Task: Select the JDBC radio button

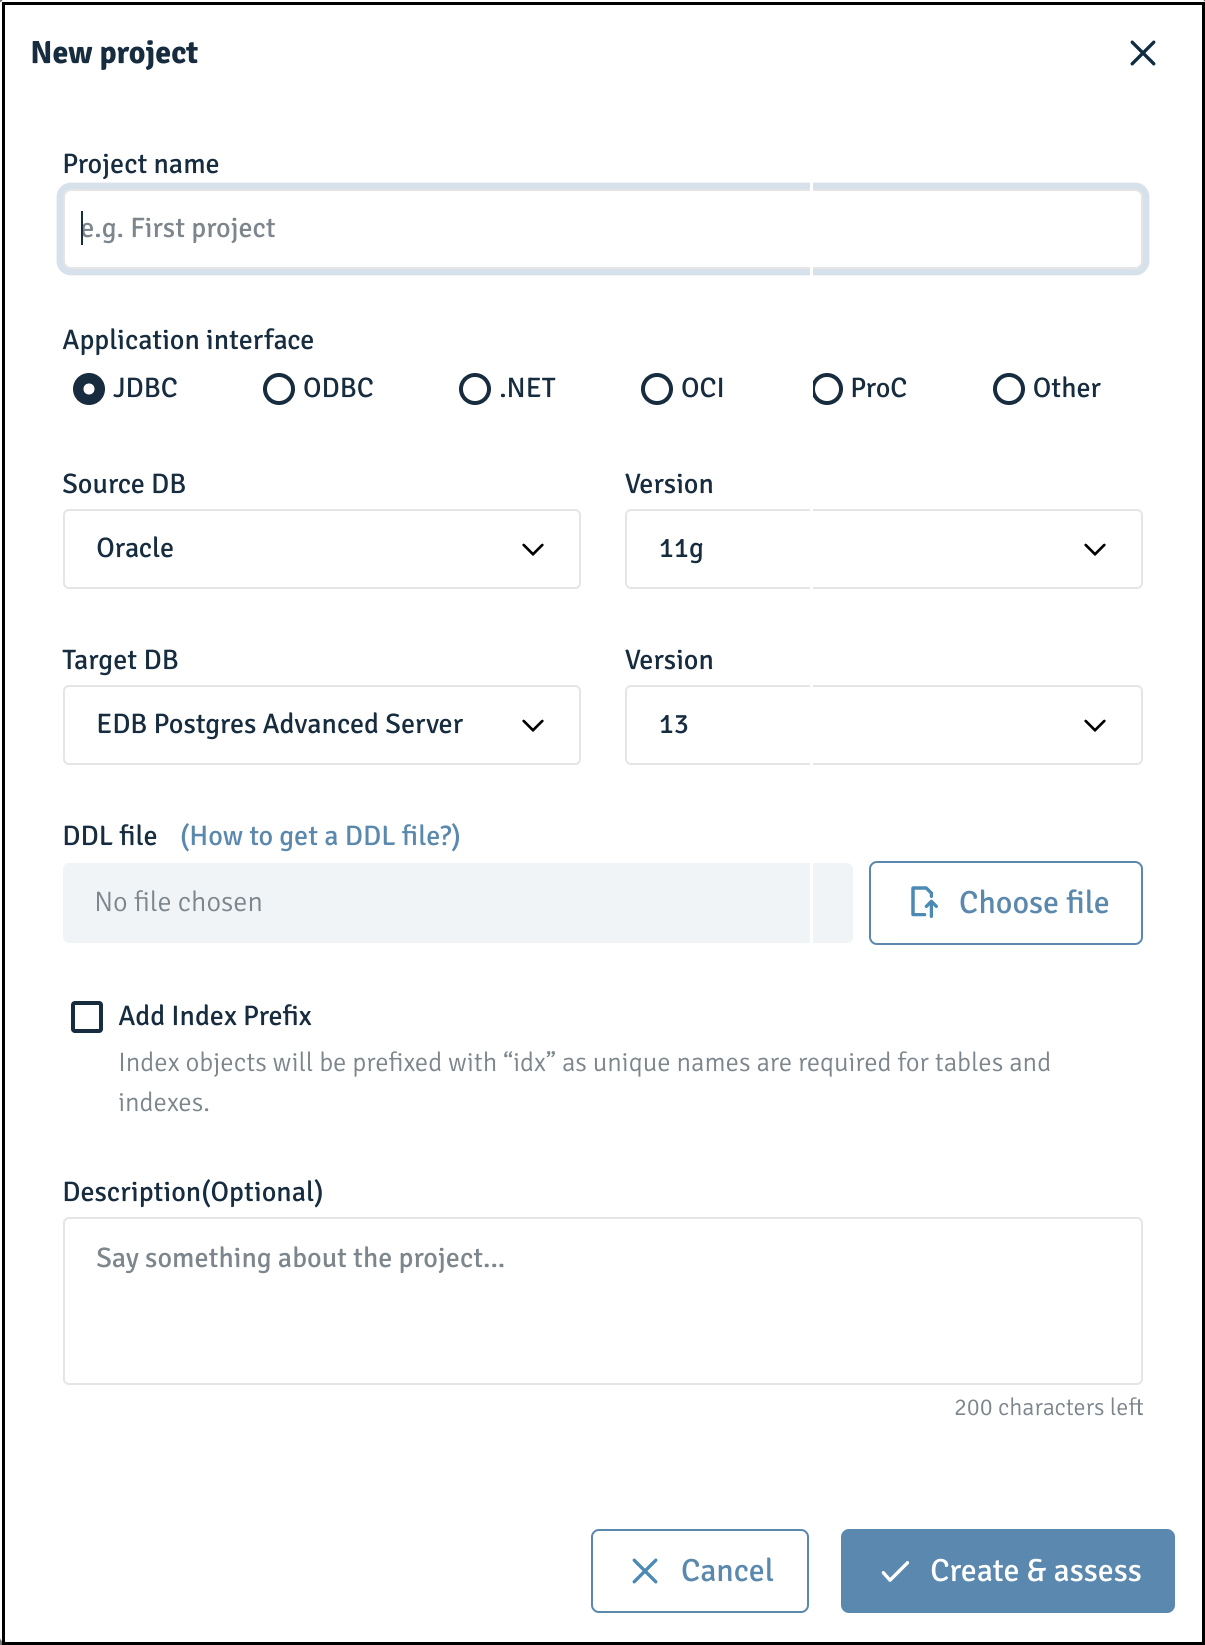Action: point(89,389)
